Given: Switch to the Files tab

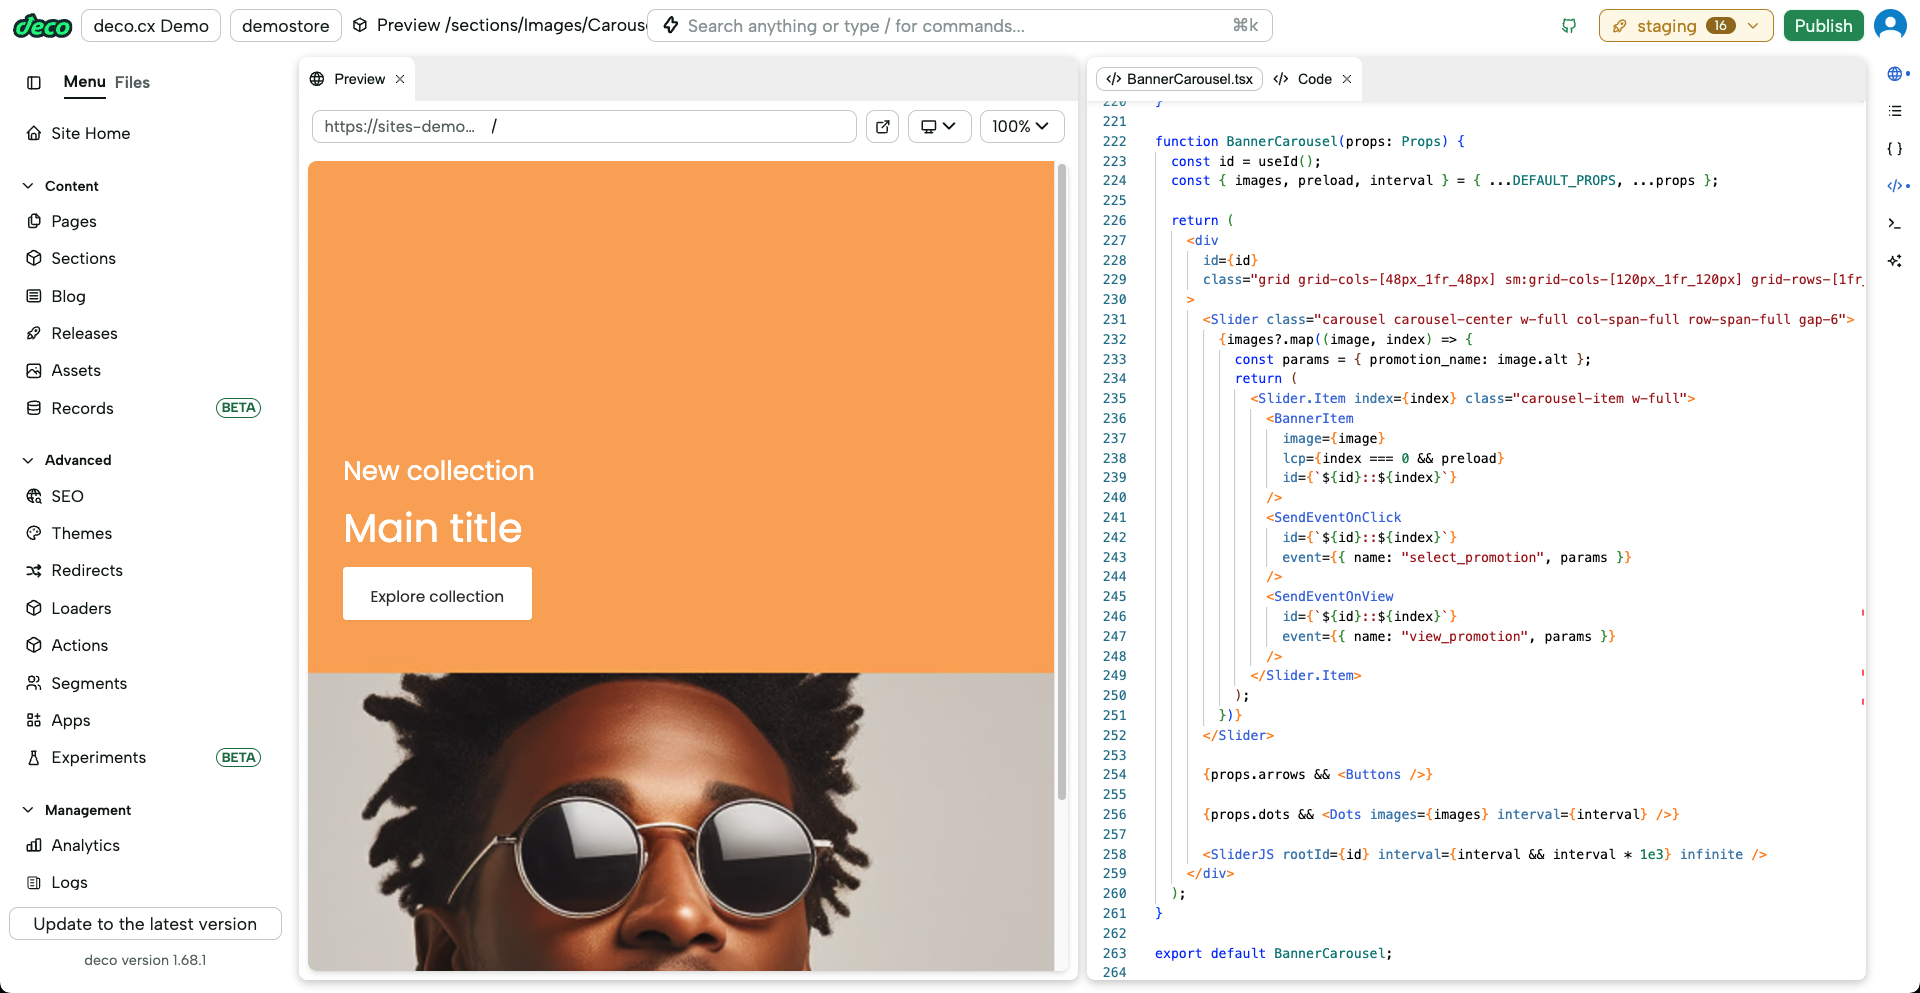Looking at the screenshot, I should 132,82.
